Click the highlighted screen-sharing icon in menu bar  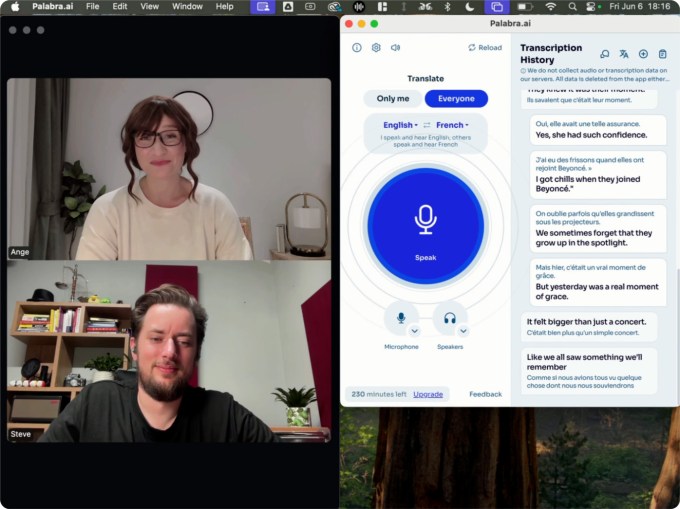[263, 7]
